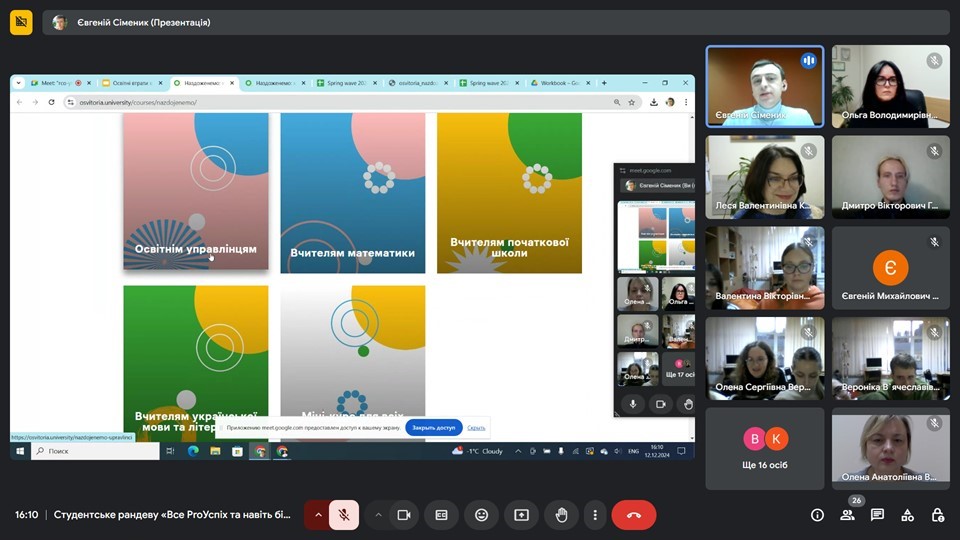Unmute the microphone
Screen dimensions: 960x540
pos(343,515)
